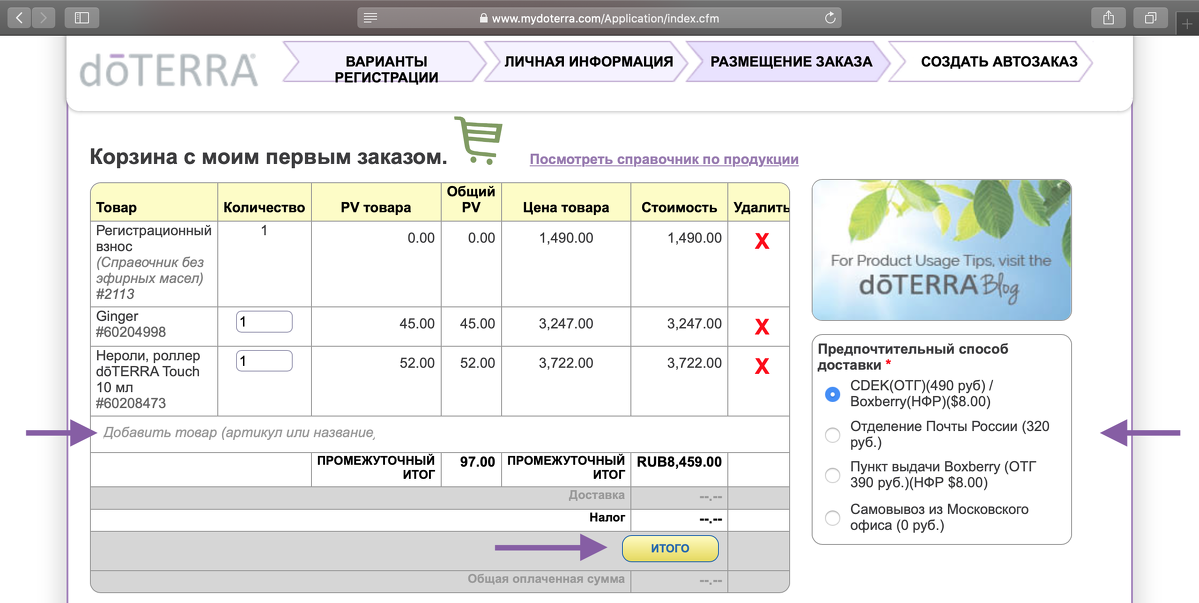Open Reader view icon in address bar
Image resolution: width=1199 pixels, height=603 pixels.
click(x=371, y=18)
